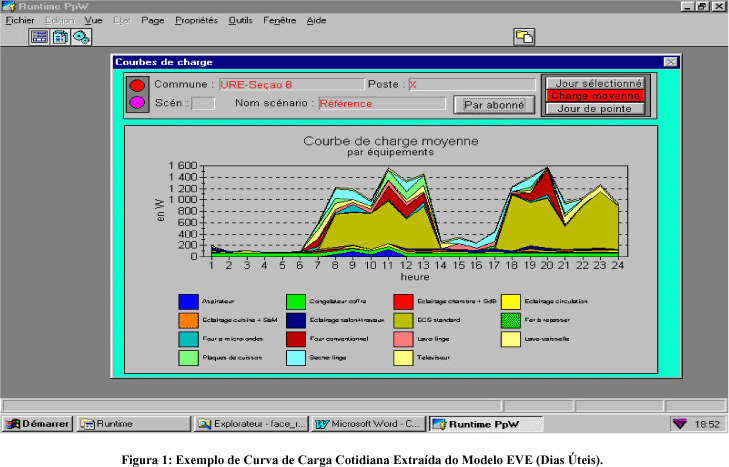Close the Courbes de charge window

(669, 62)
